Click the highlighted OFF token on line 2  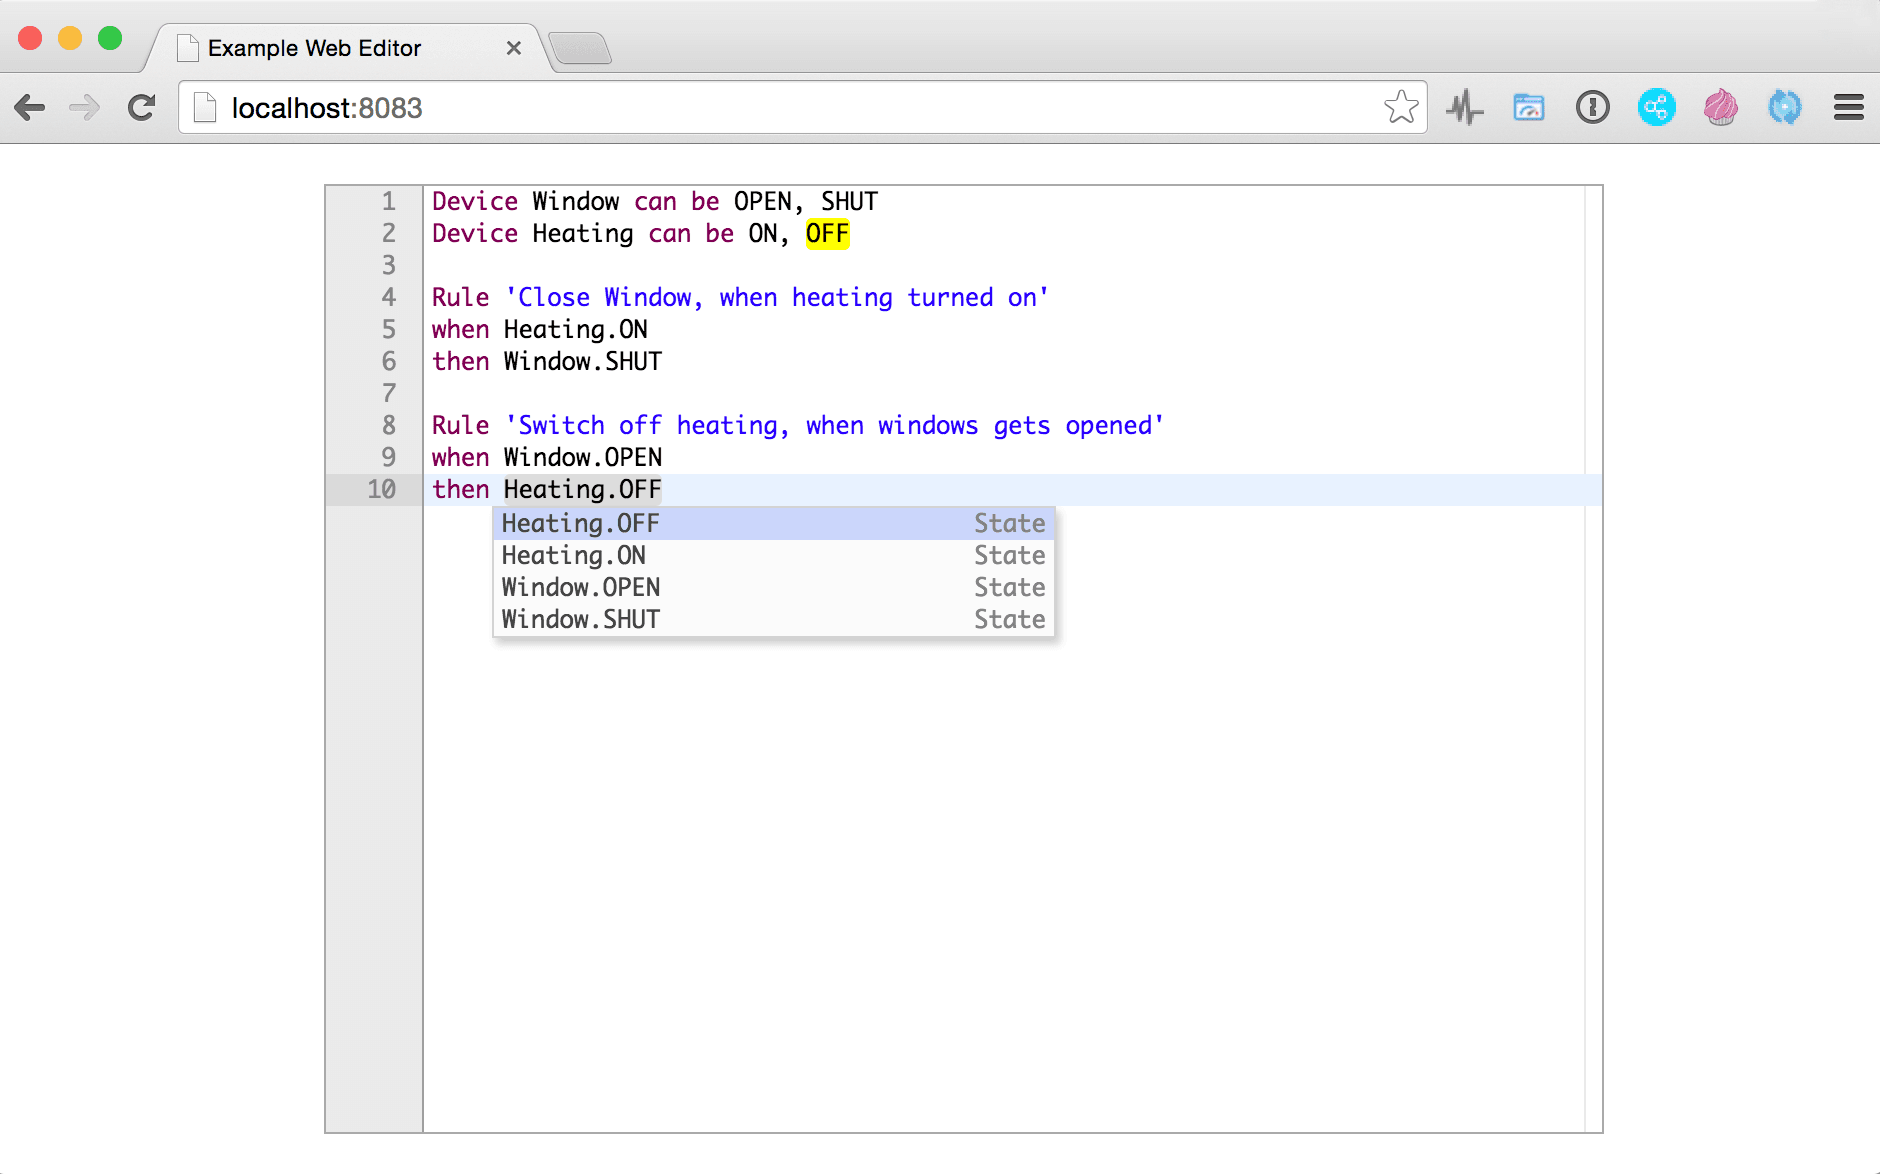pyautogui.click(x=827, y=234)
